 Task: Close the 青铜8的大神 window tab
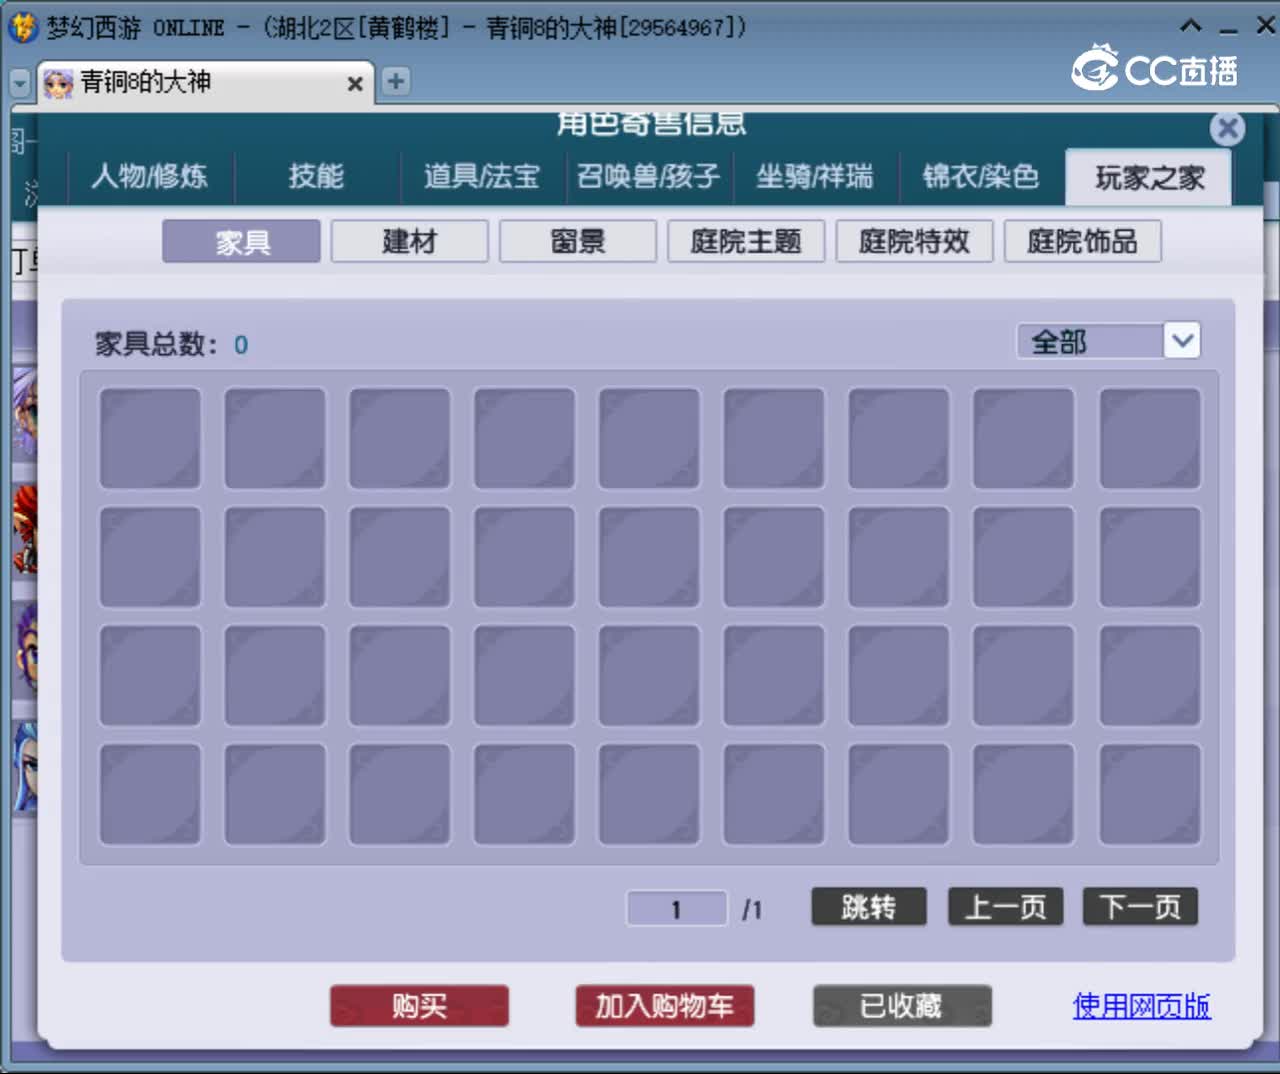coord(354,84)
